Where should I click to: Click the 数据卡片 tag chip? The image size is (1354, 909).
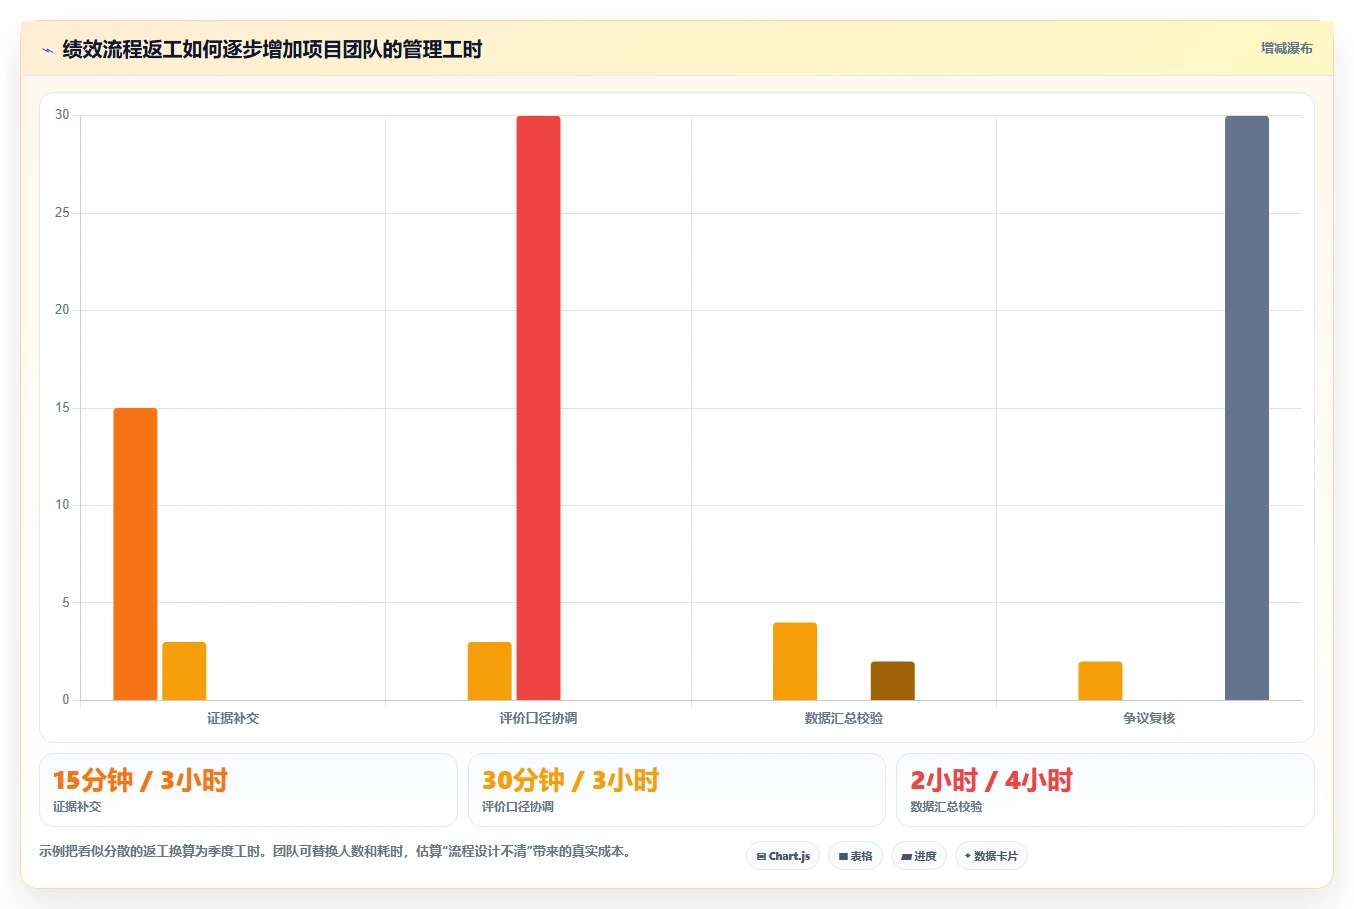coord(991,856)
